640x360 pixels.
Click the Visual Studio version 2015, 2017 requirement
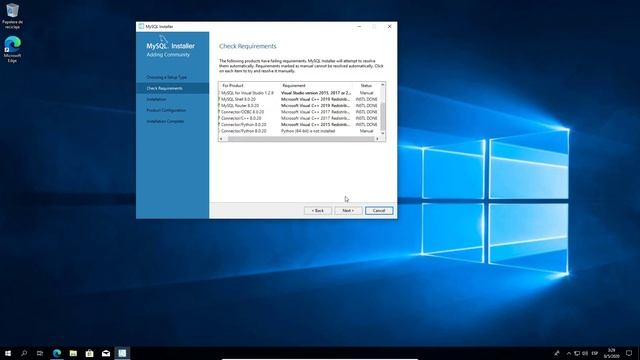point(316,93)
